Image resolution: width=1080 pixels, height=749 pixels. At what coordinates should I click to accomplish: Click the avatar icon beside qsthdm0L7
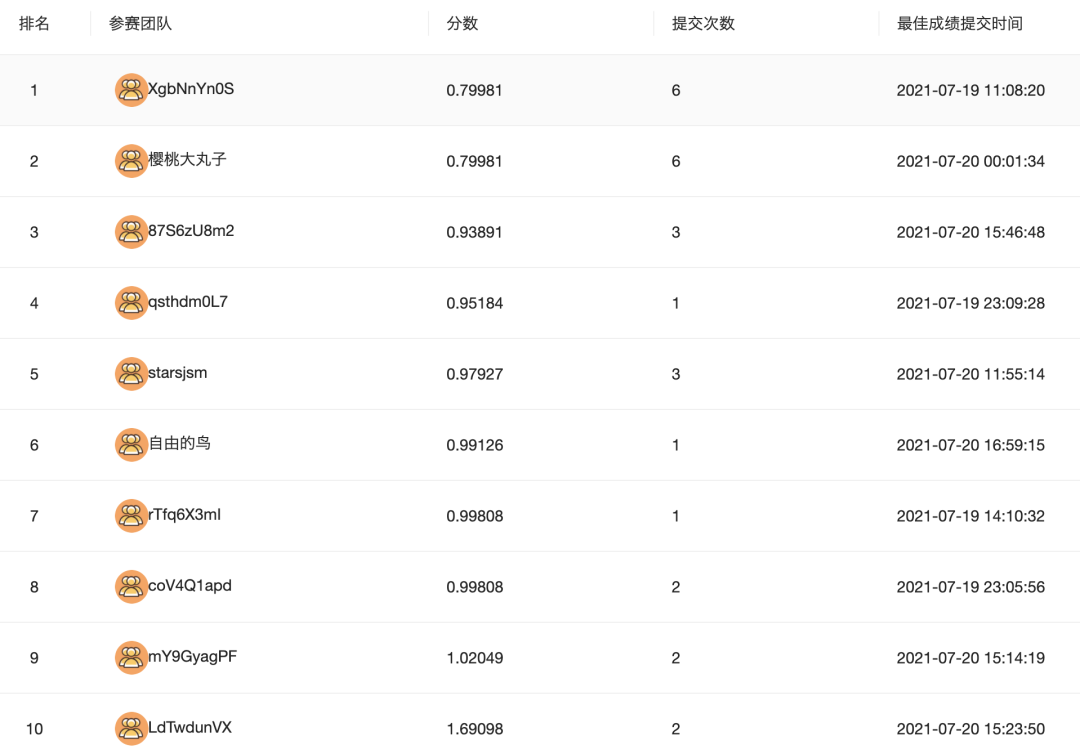tap(131, 303)
